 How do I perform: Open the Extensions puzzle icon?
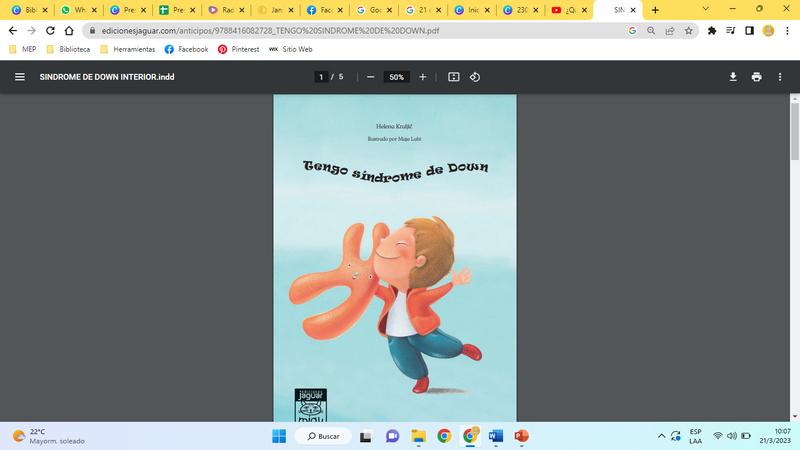click(712, 31)
